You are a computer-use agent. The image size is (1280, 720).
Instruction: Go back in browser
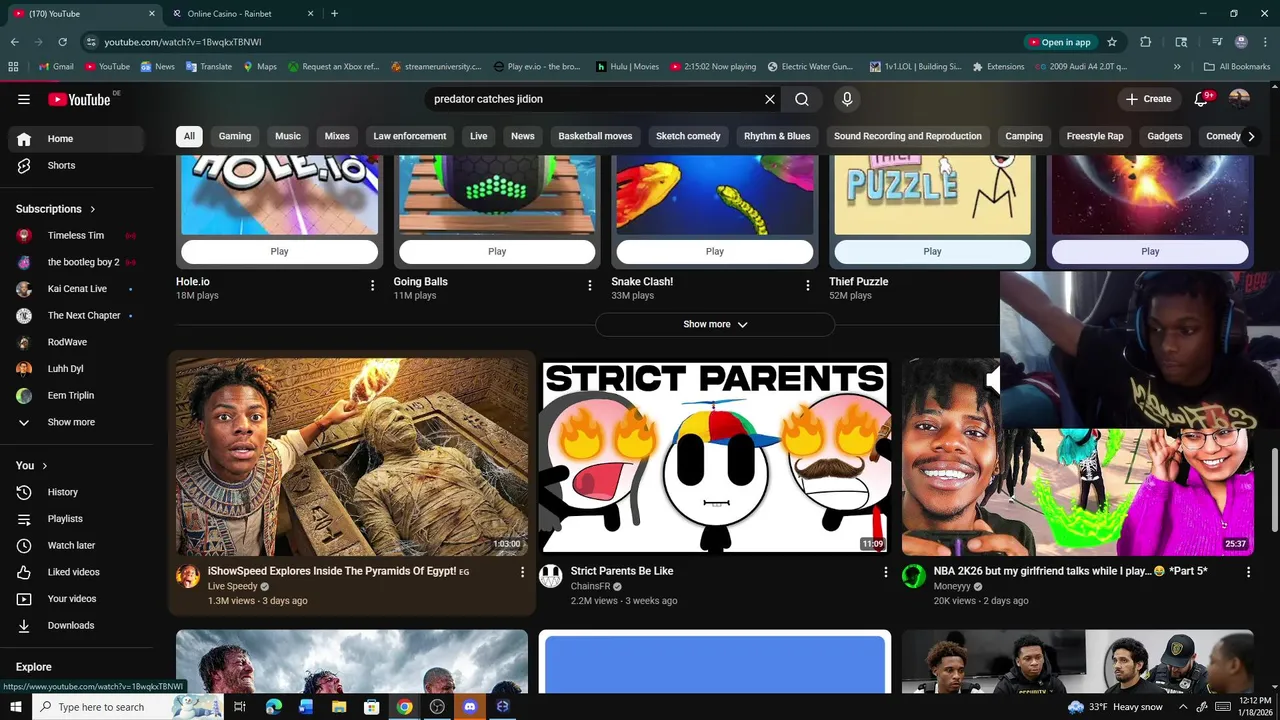(15, 42)
